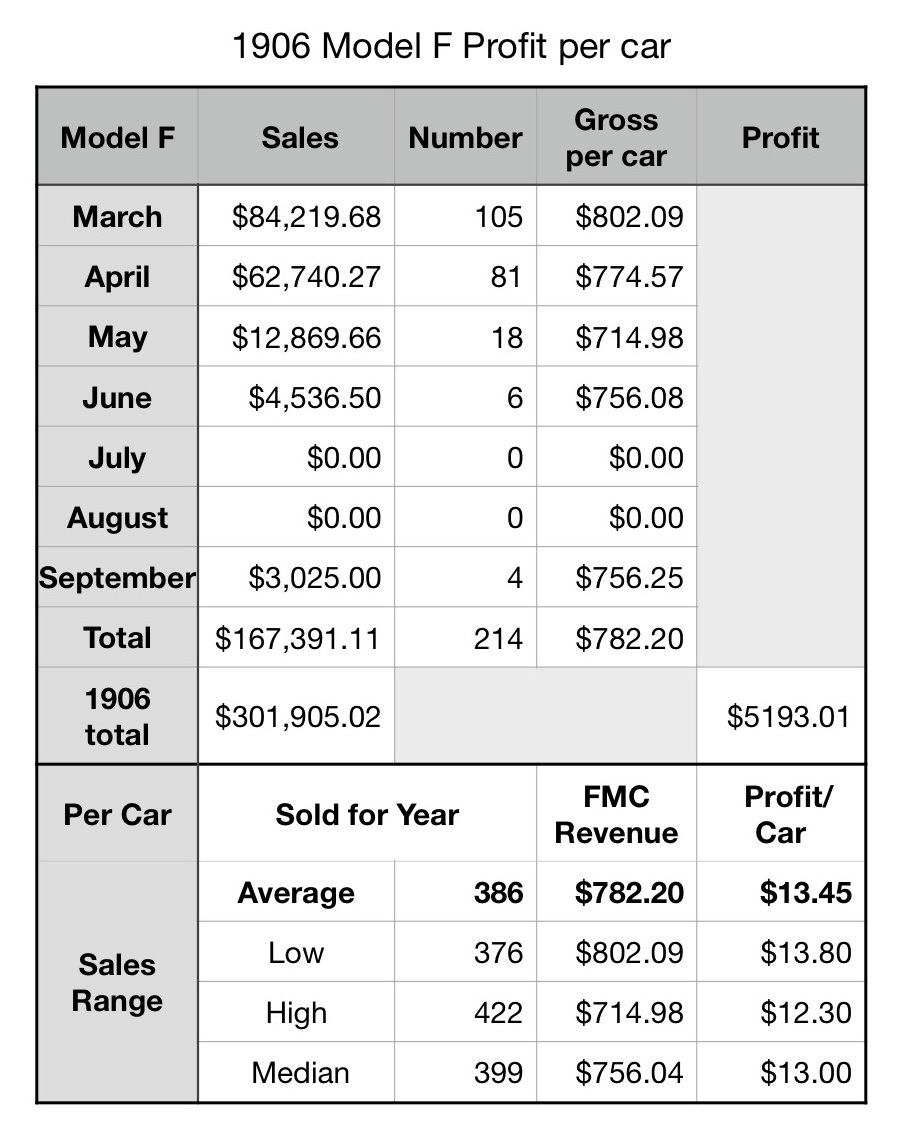Select the High sold count 422
The height and width of the screenshot is (1146, 904).
[498, 1013]
